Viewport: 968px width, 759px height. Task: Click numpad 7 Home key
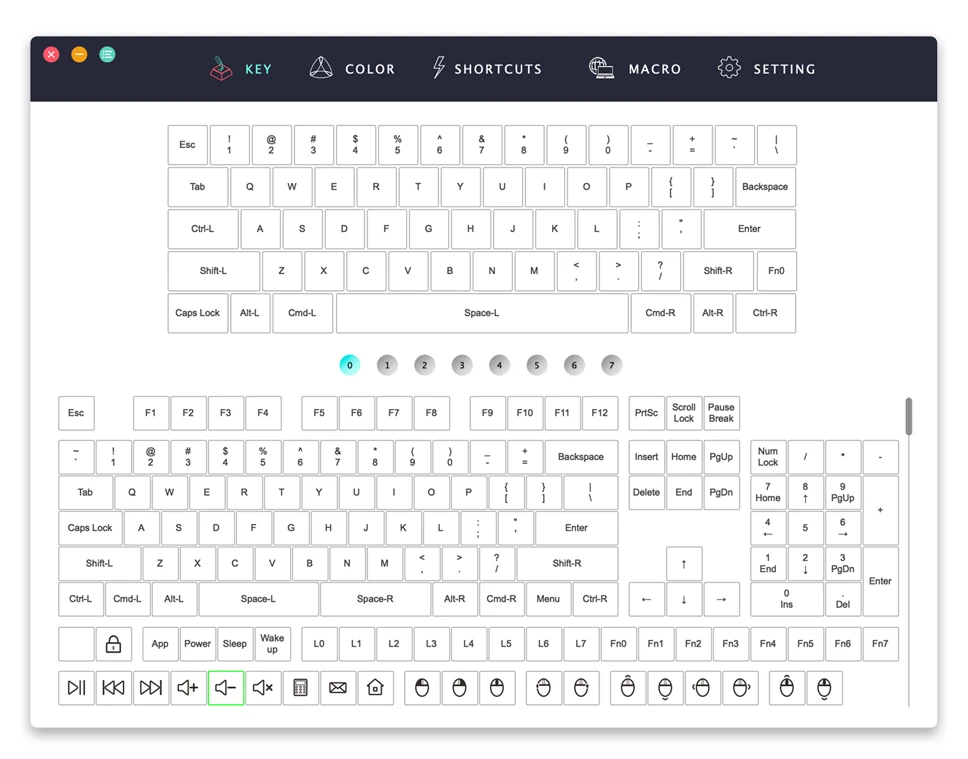[x=768, y=493]
